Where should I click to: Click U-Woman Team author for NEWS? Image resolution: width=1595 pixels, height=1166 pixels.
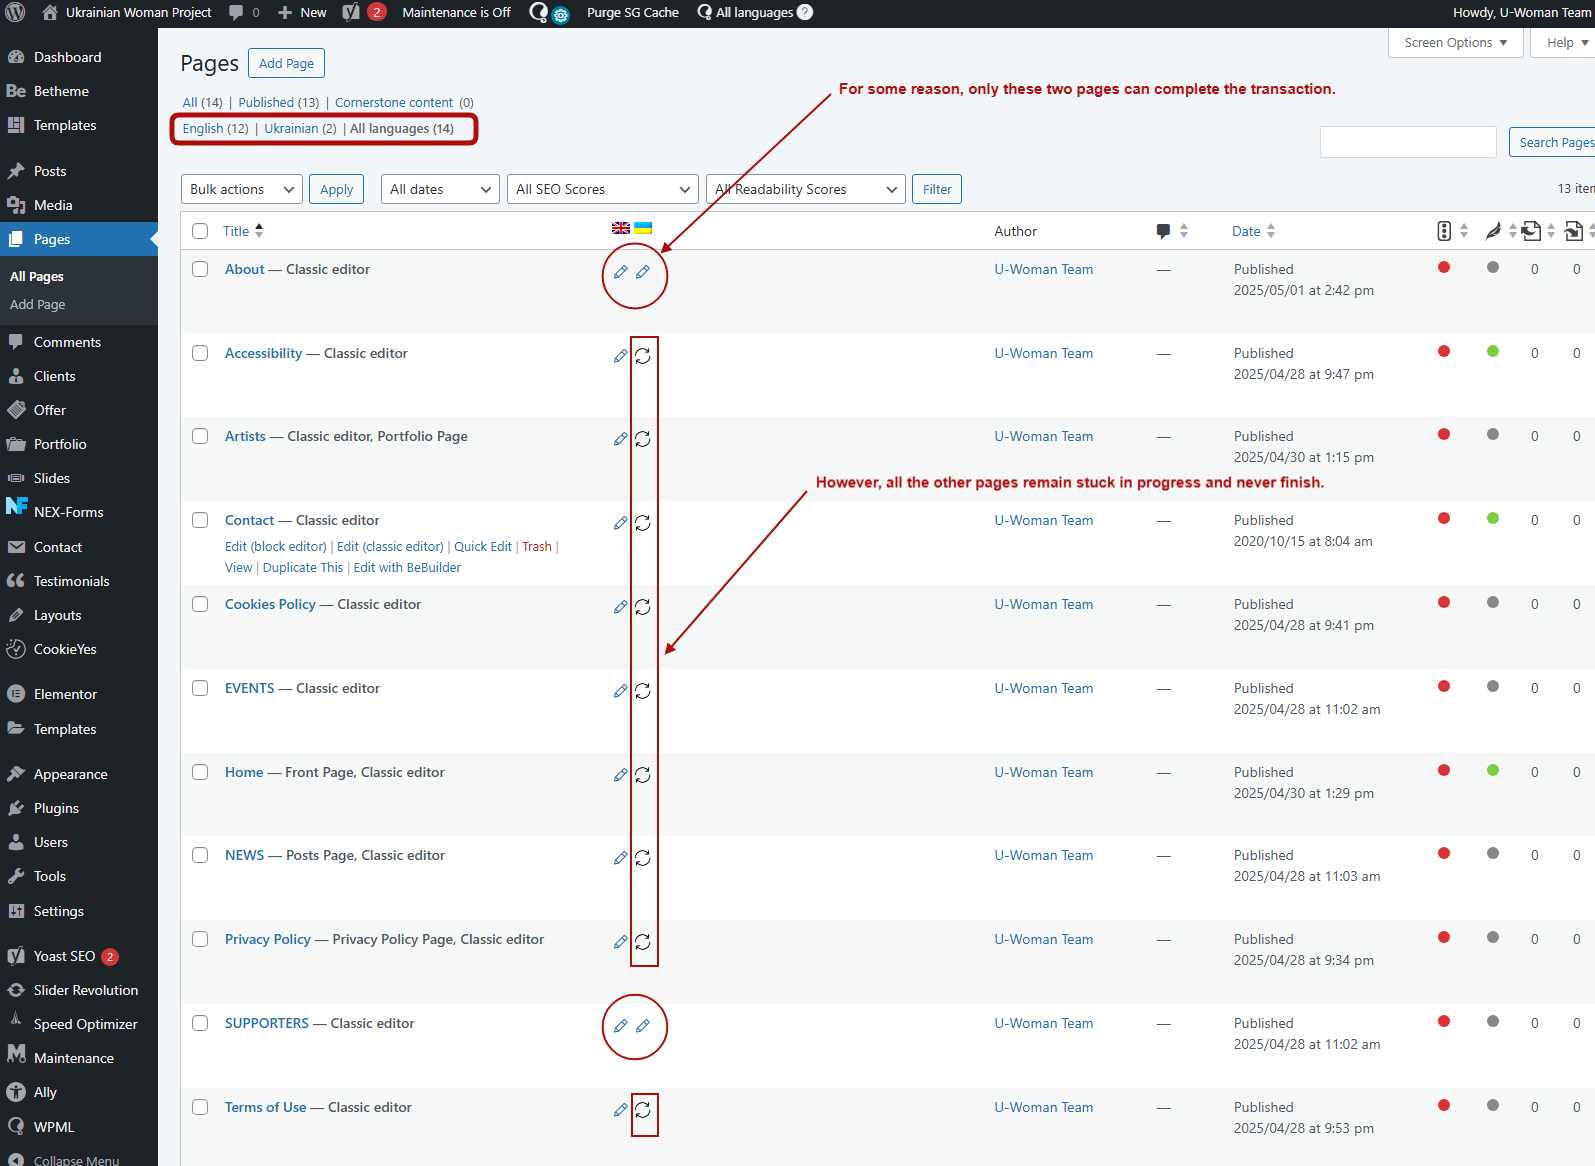click(1043, 855)
